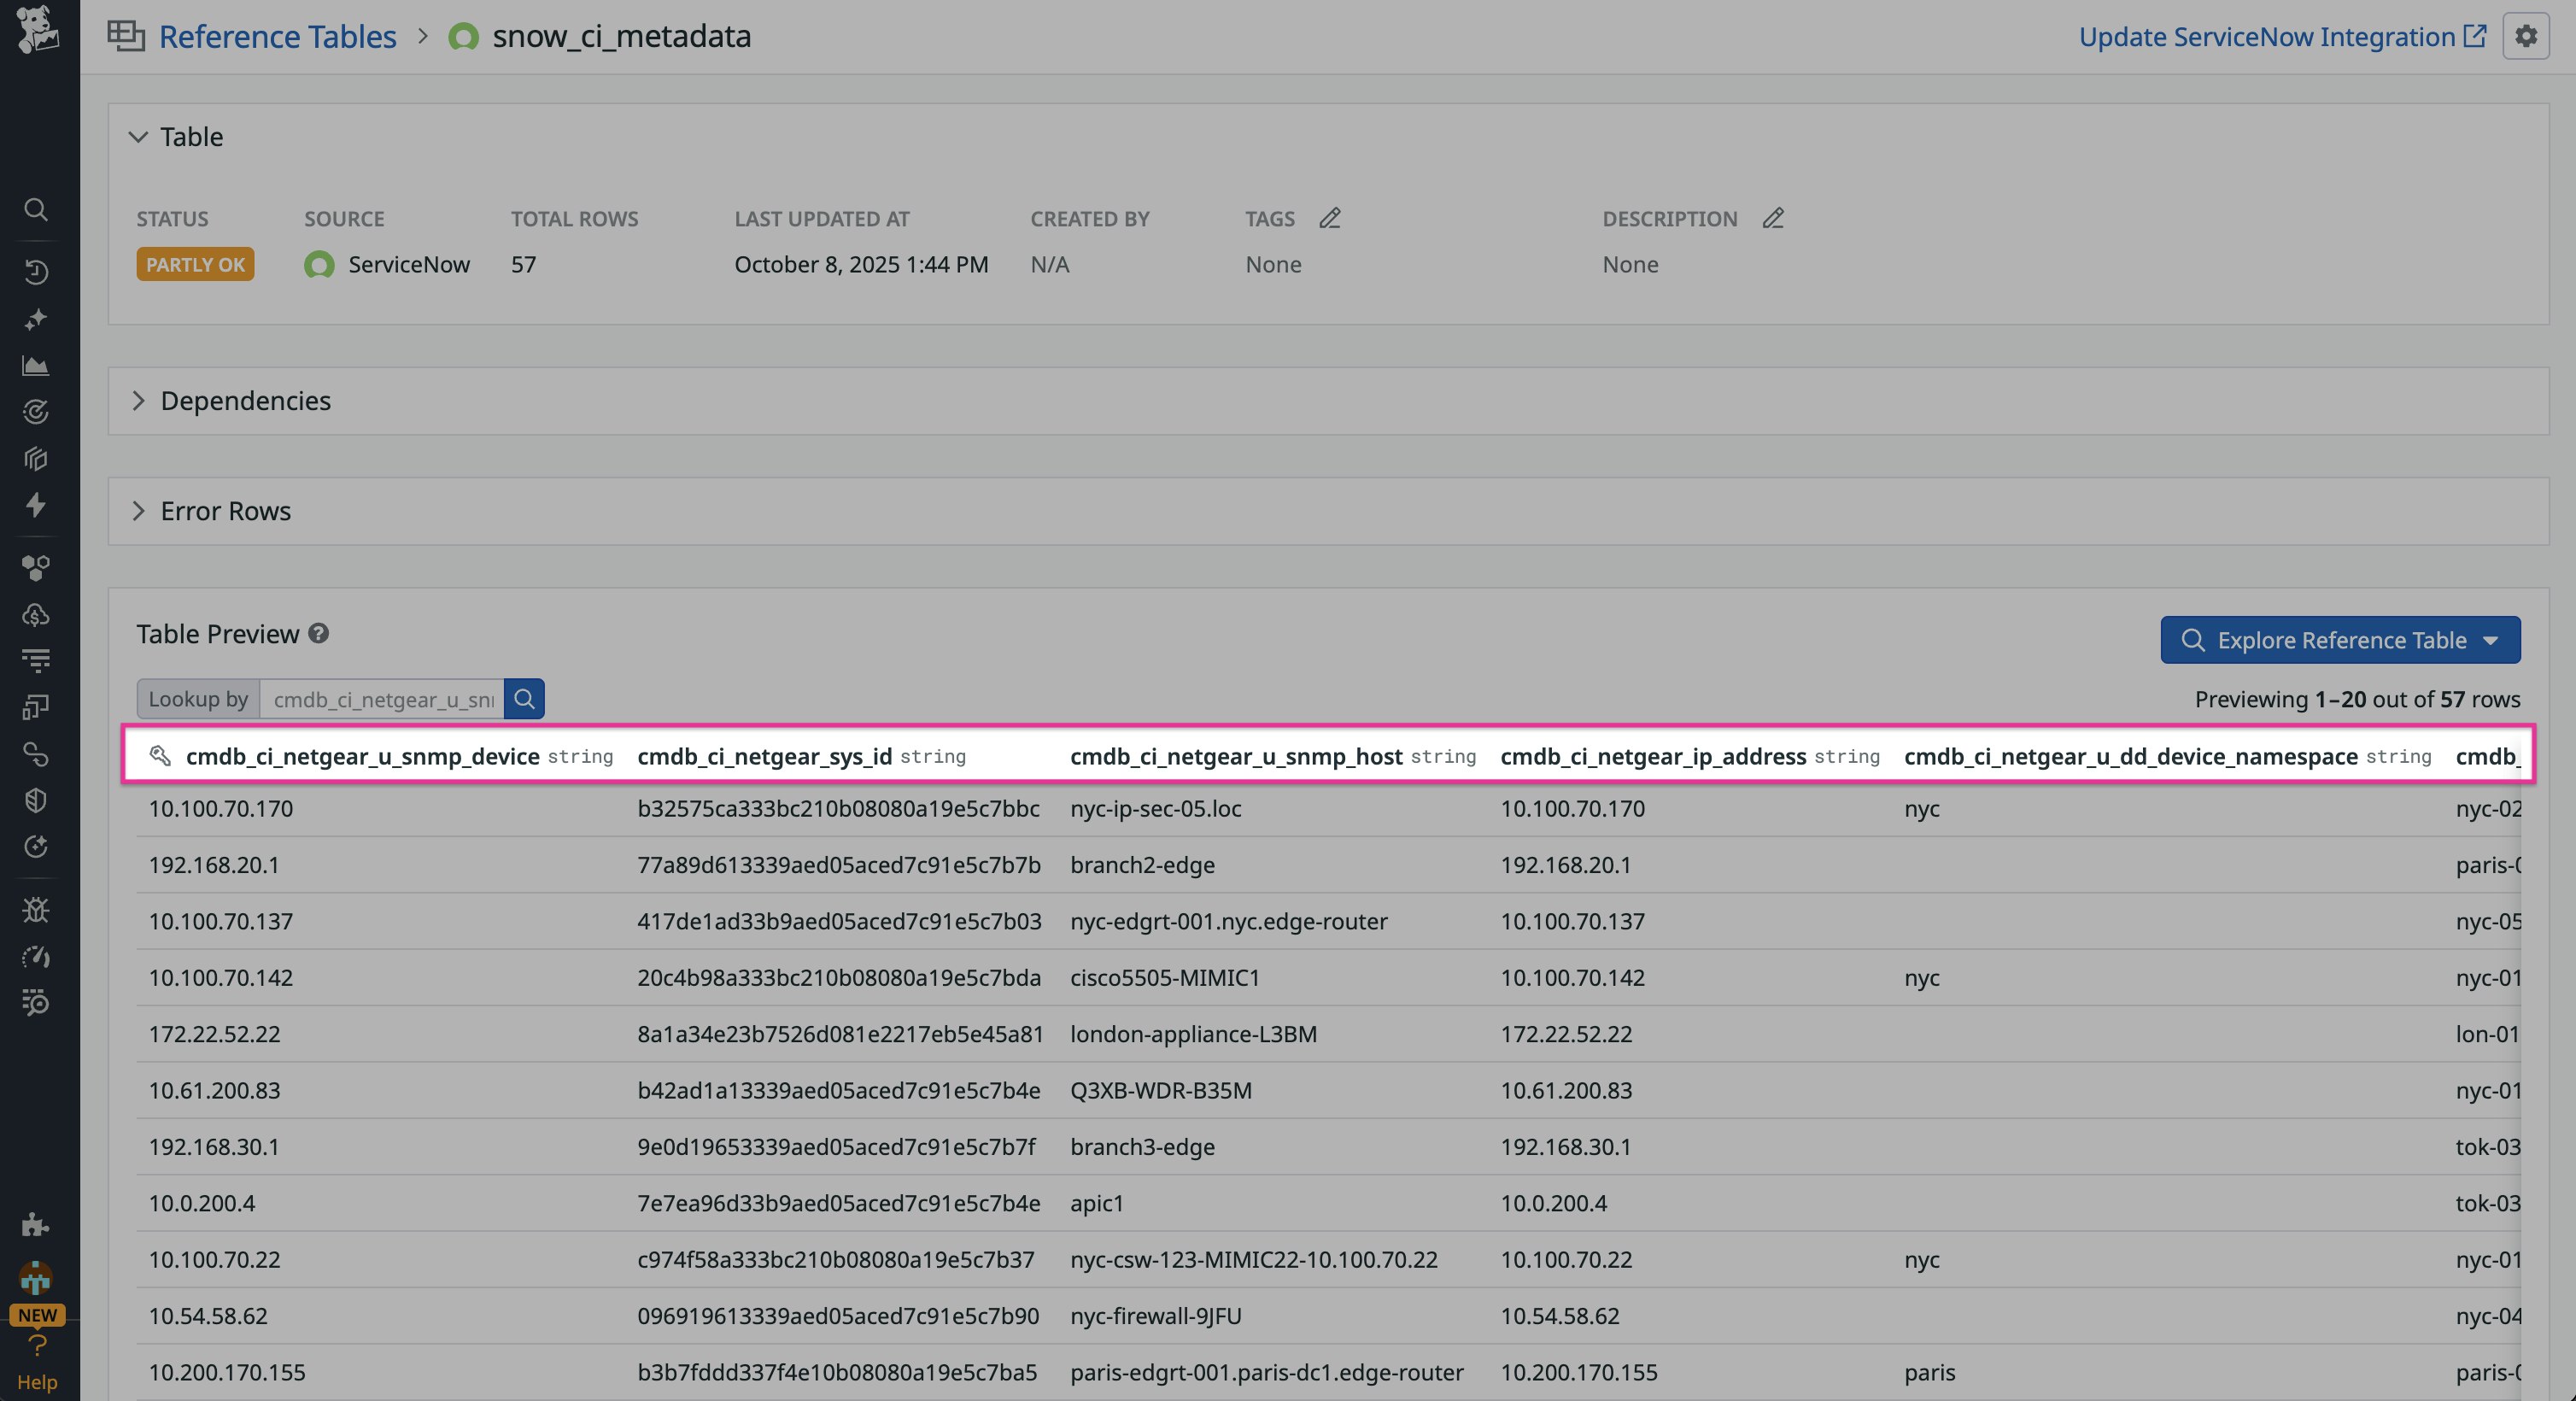Collapse the Table section

click(139, 137)
